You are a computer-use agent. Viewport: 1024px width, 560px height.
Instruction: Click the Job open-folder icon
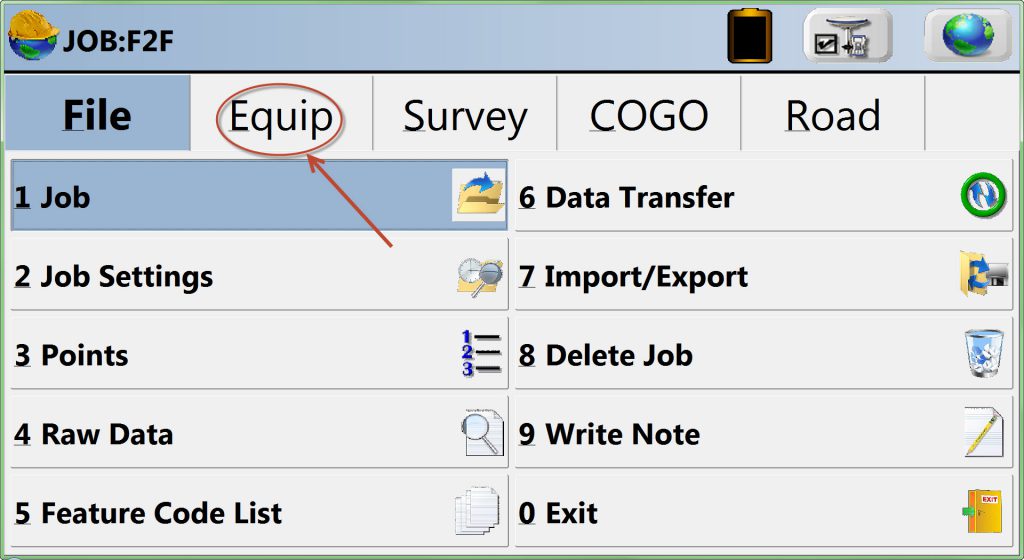(479, 194)
